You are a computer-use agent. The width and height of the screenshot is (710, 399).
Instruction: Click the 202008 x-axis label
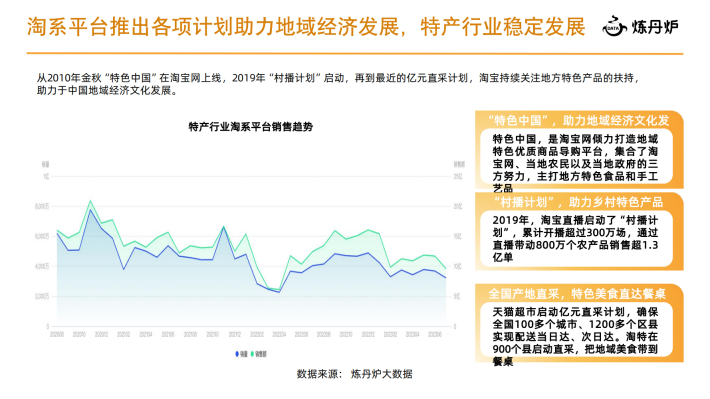tap(57, 334)
